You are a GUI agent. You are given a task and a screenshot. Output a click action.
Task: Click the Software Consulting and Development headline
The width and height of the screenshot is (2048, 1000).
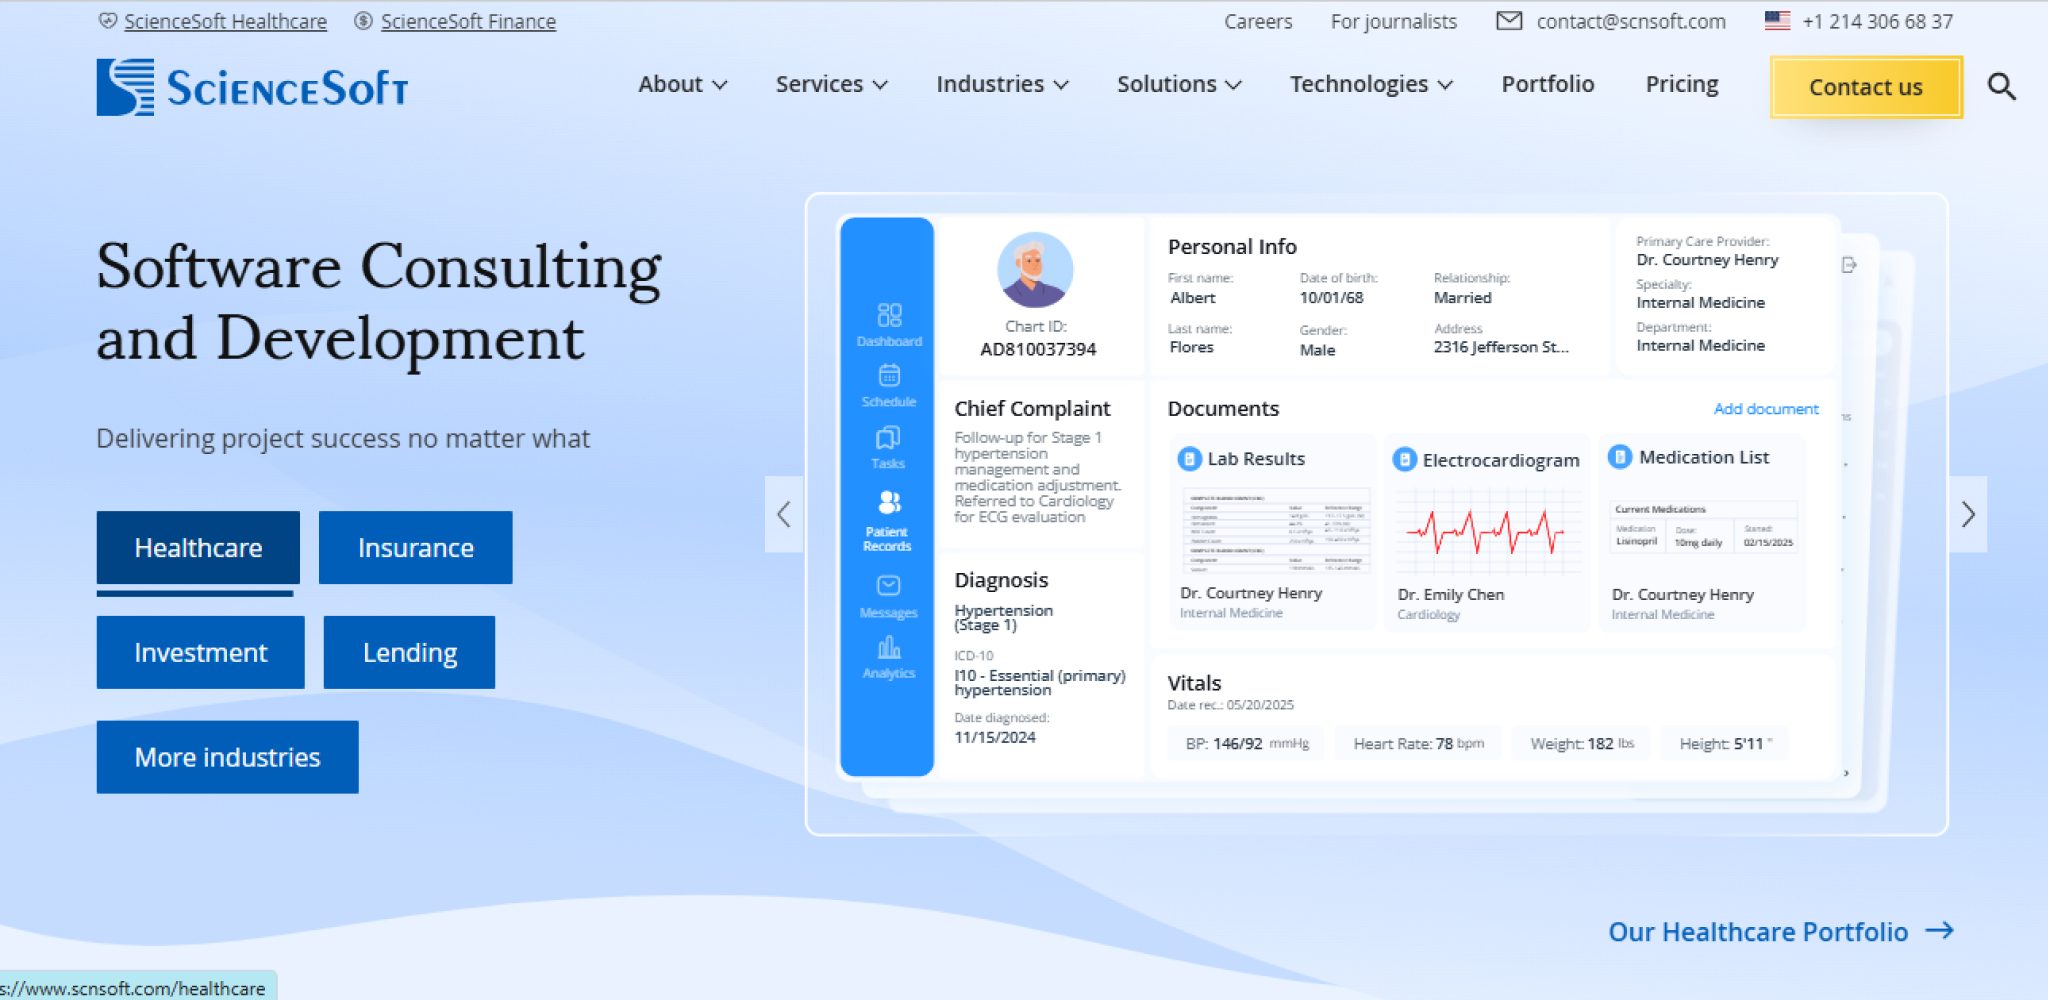pos(379,301)
